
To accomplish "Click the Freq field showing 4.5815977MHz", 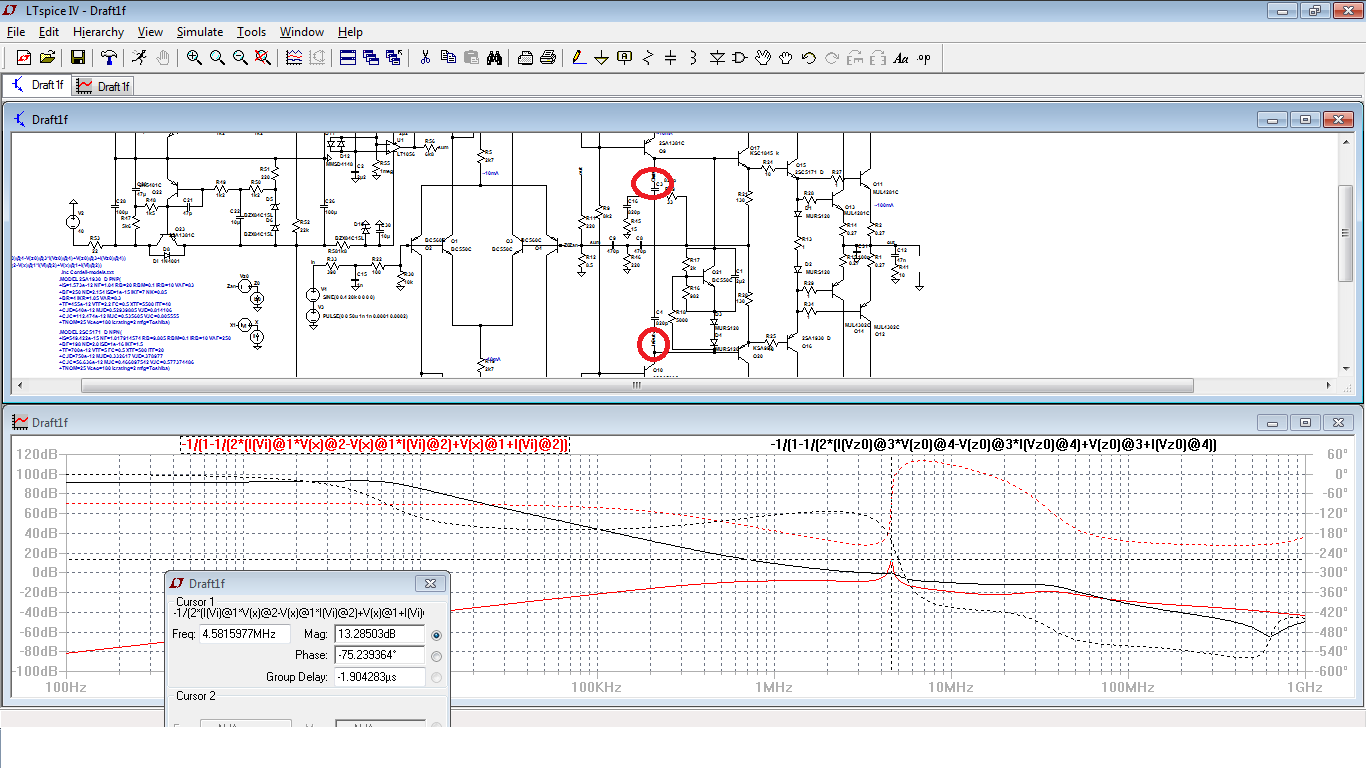I will [245, 634].
